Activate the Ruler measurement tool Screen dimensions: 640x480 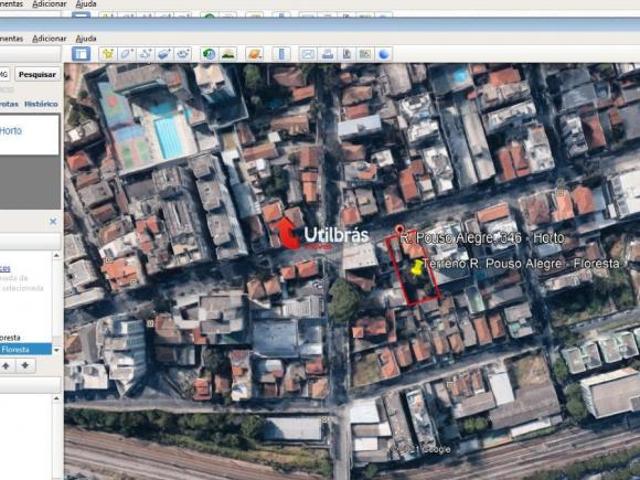click(282, 53)
